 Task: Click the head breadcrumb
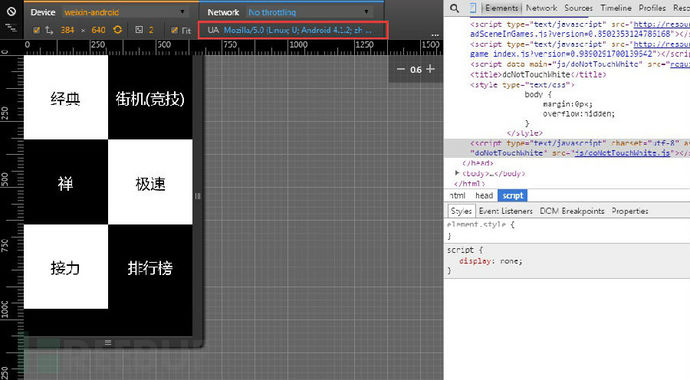(484, 195)
